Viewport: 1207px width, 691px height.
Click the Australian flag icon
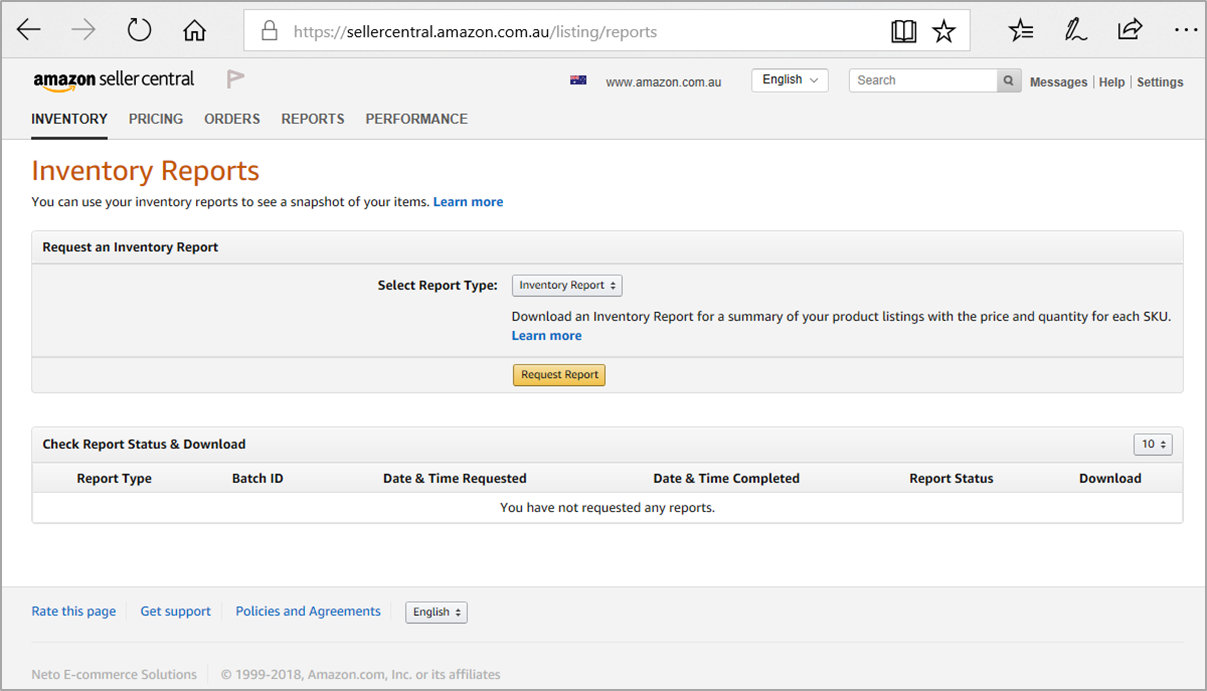[578, 80]
